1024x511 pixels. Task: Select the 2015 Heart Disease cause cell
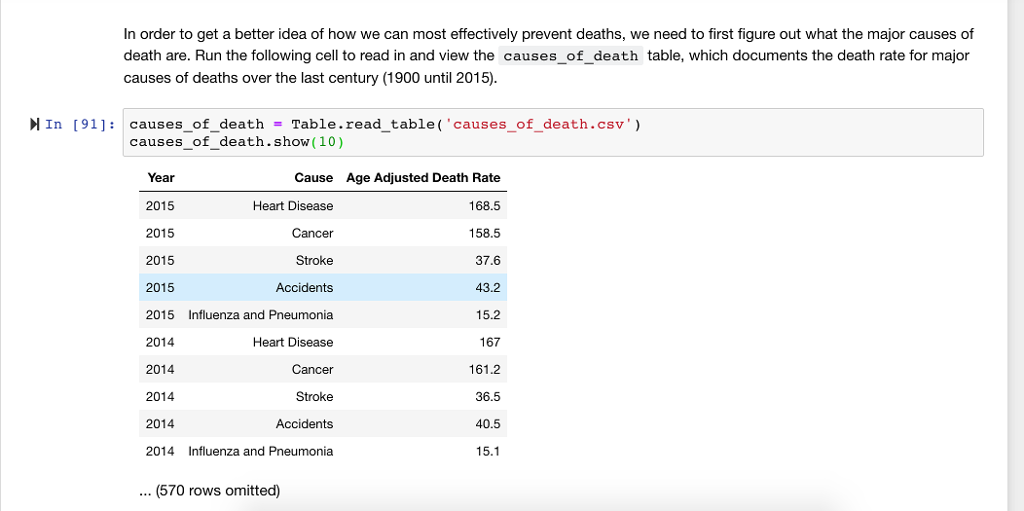[293, 206]
